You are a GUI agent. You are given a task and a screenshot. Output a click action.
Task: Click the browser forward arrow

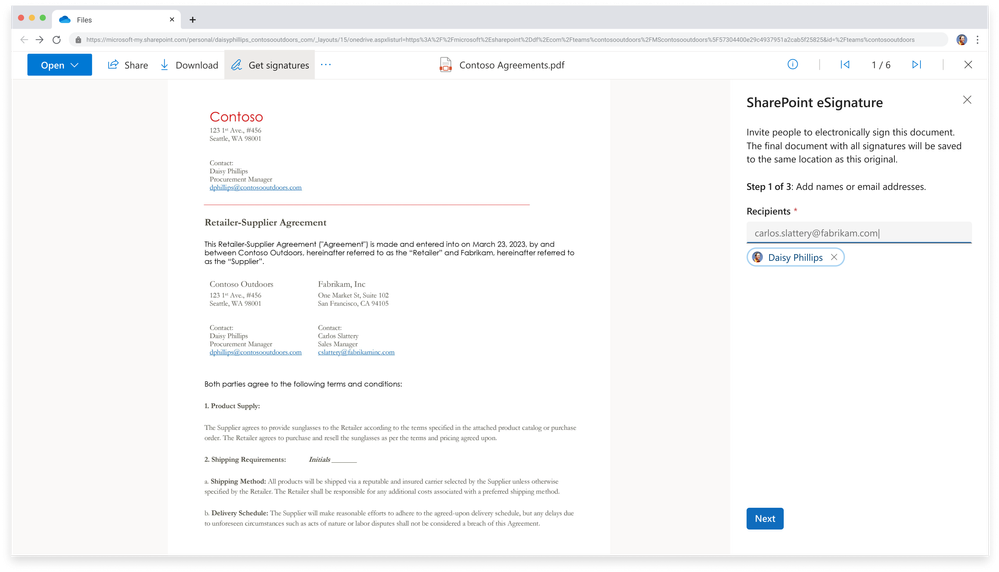click(x=40, y=39)
